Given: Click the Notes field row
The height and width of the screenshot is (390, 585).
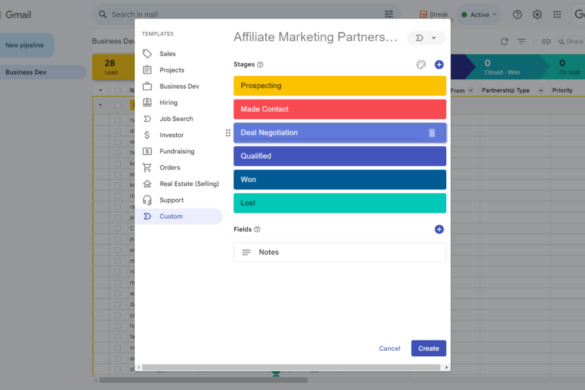Looking at the screenshot, I should [340, 252].
